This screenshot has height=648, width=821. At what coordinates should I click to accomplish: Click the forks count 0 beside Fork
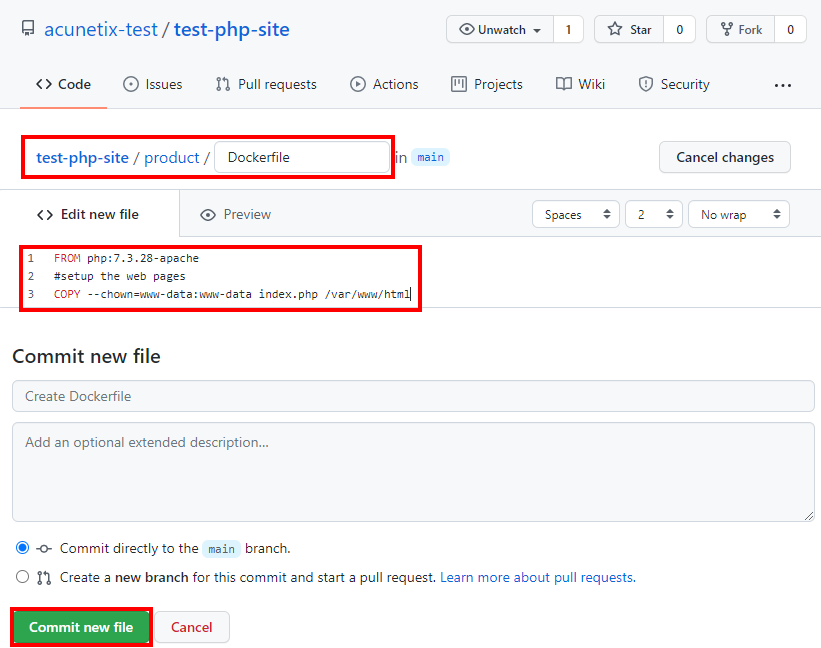pyautogui.click(x=790, y=29)
